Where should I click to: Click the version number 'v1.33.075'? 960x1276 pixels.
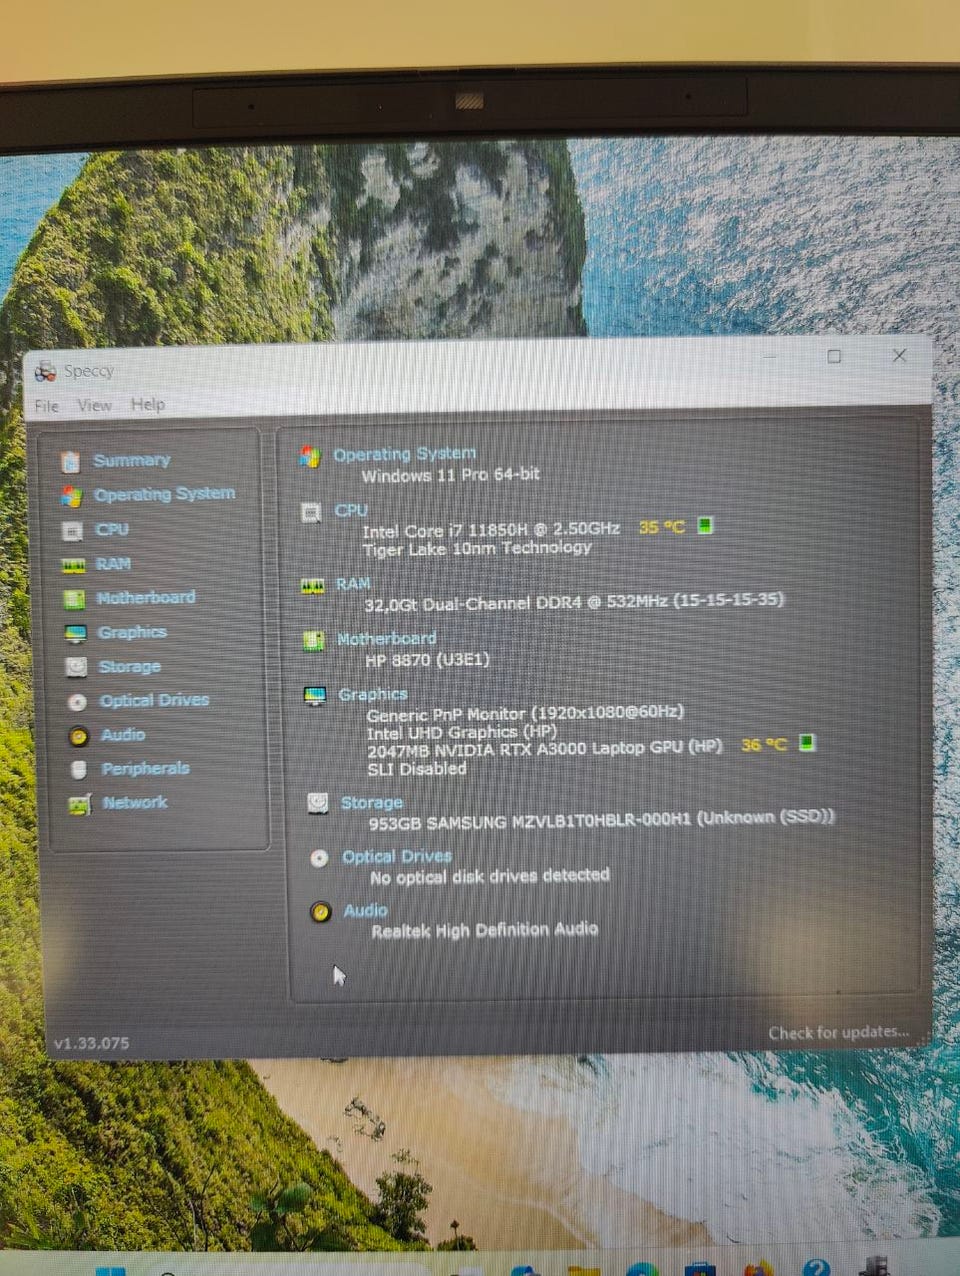click(91, 1043)
